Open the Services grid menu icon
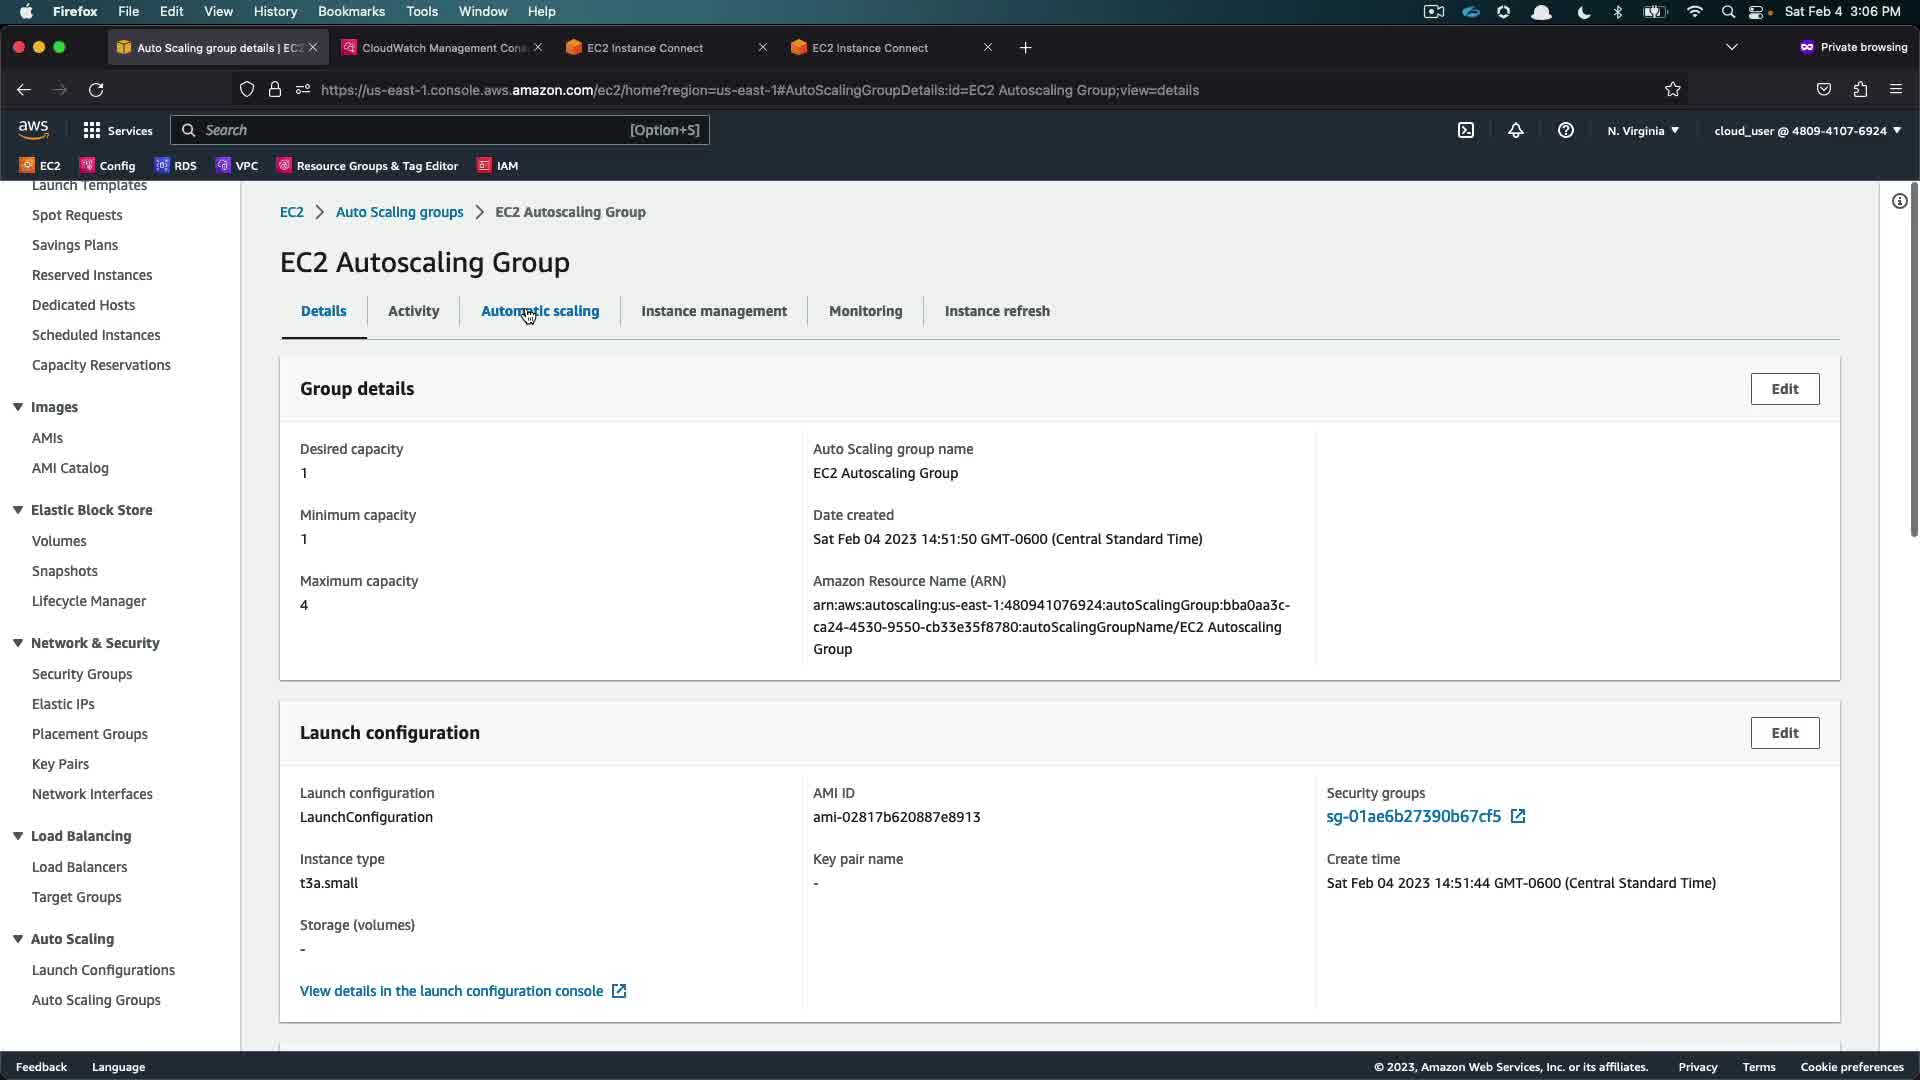 click(92, 130)
